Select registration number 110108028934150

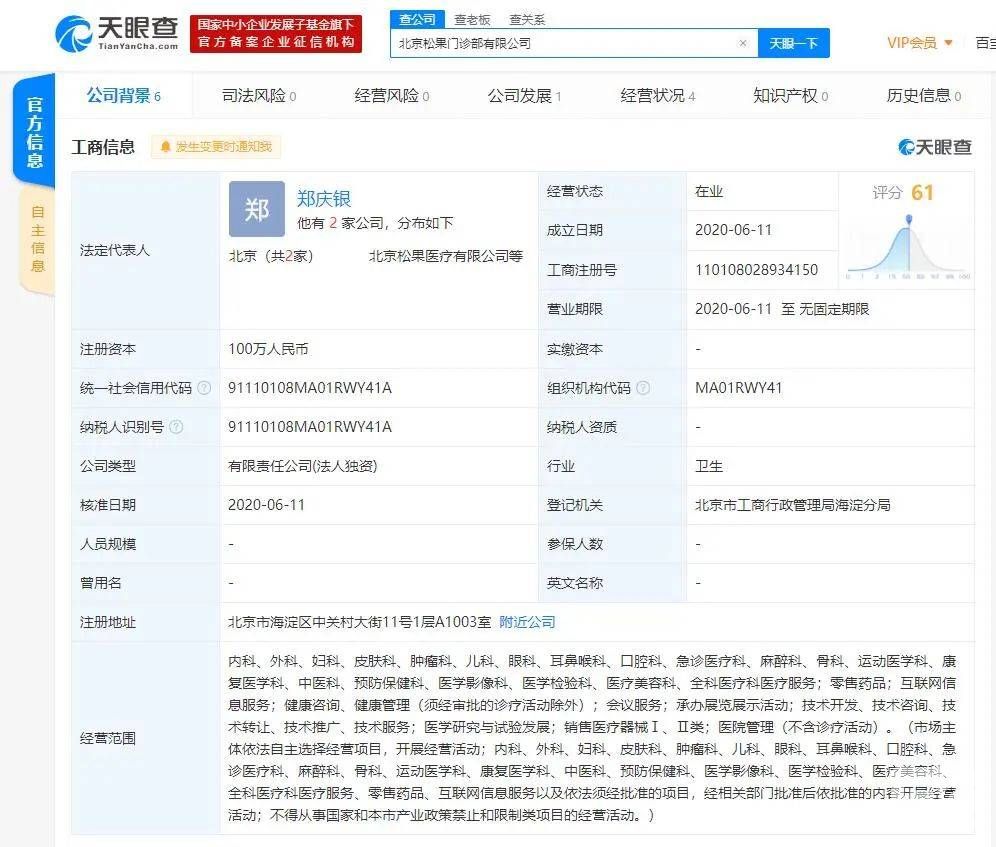click(x=757, y=270)
